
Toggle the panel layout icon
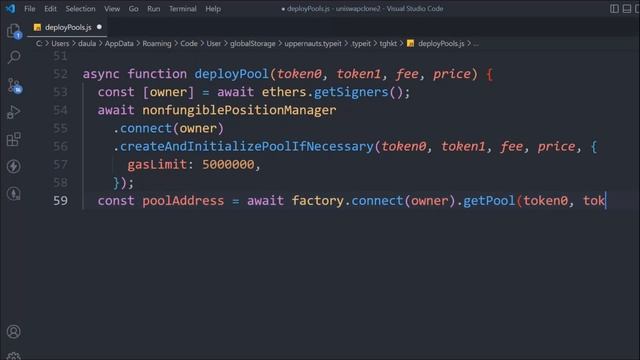tap(627, 9)
